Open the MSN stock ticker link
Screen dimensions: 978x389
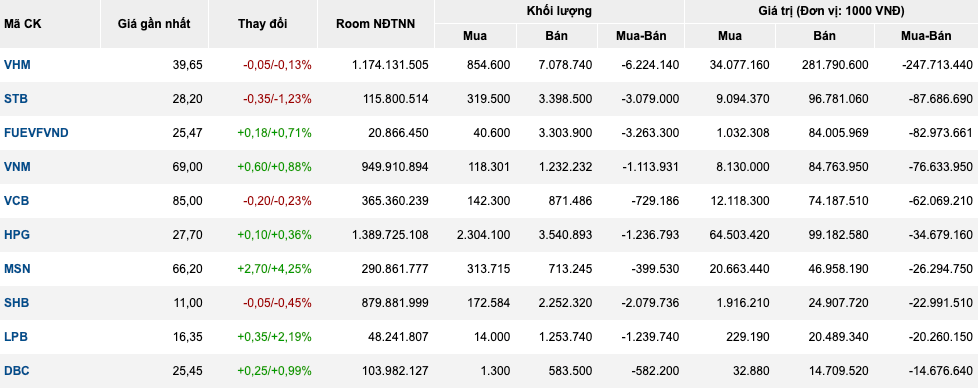tap(17, 269)
